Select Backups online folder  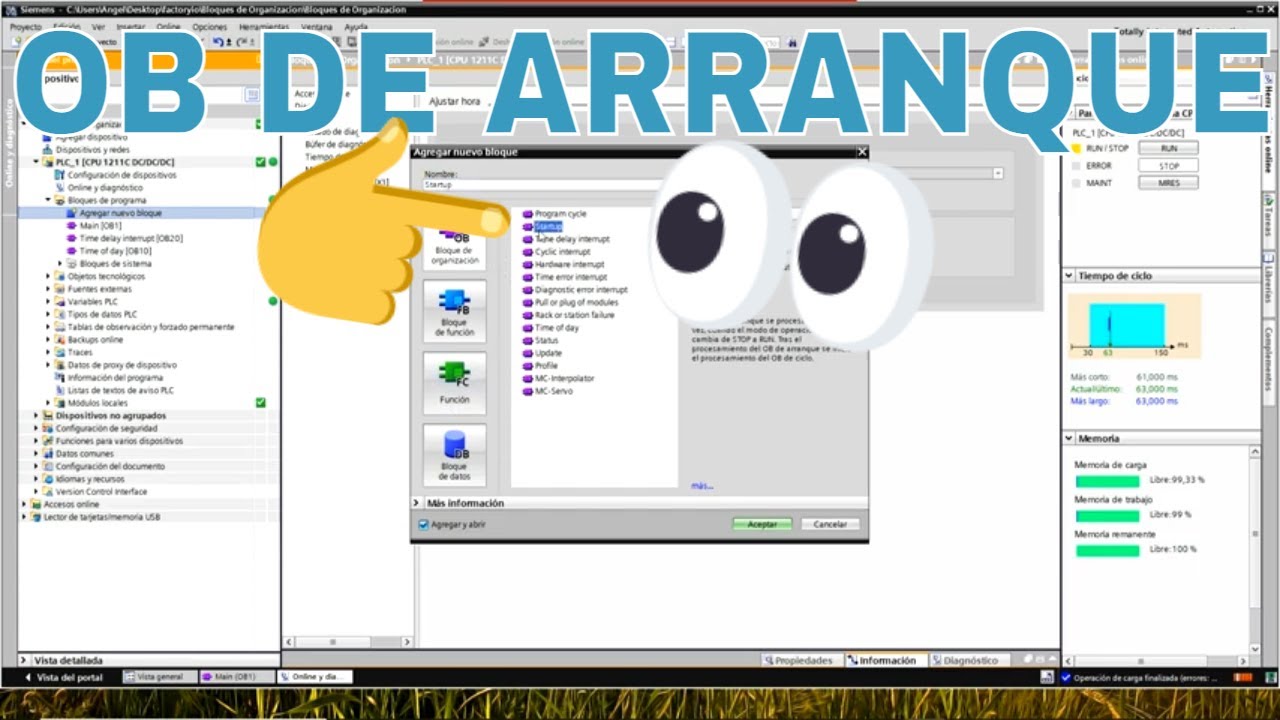(95, 340)
